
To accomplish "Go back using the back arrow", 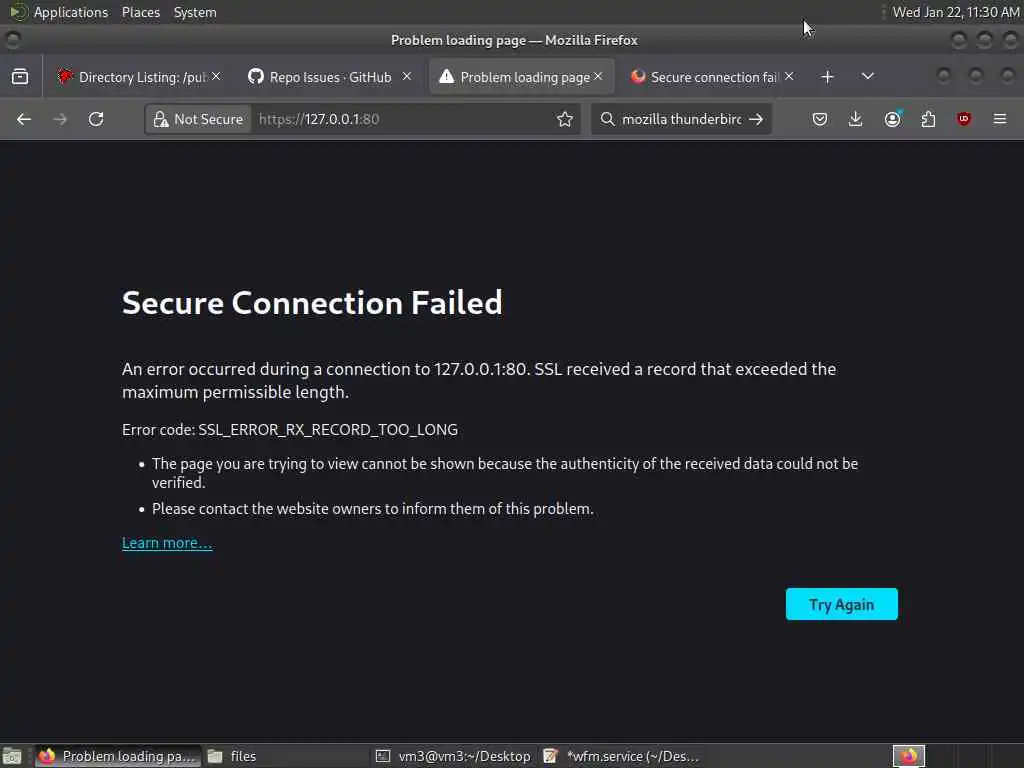I will (x=24, y=119).
